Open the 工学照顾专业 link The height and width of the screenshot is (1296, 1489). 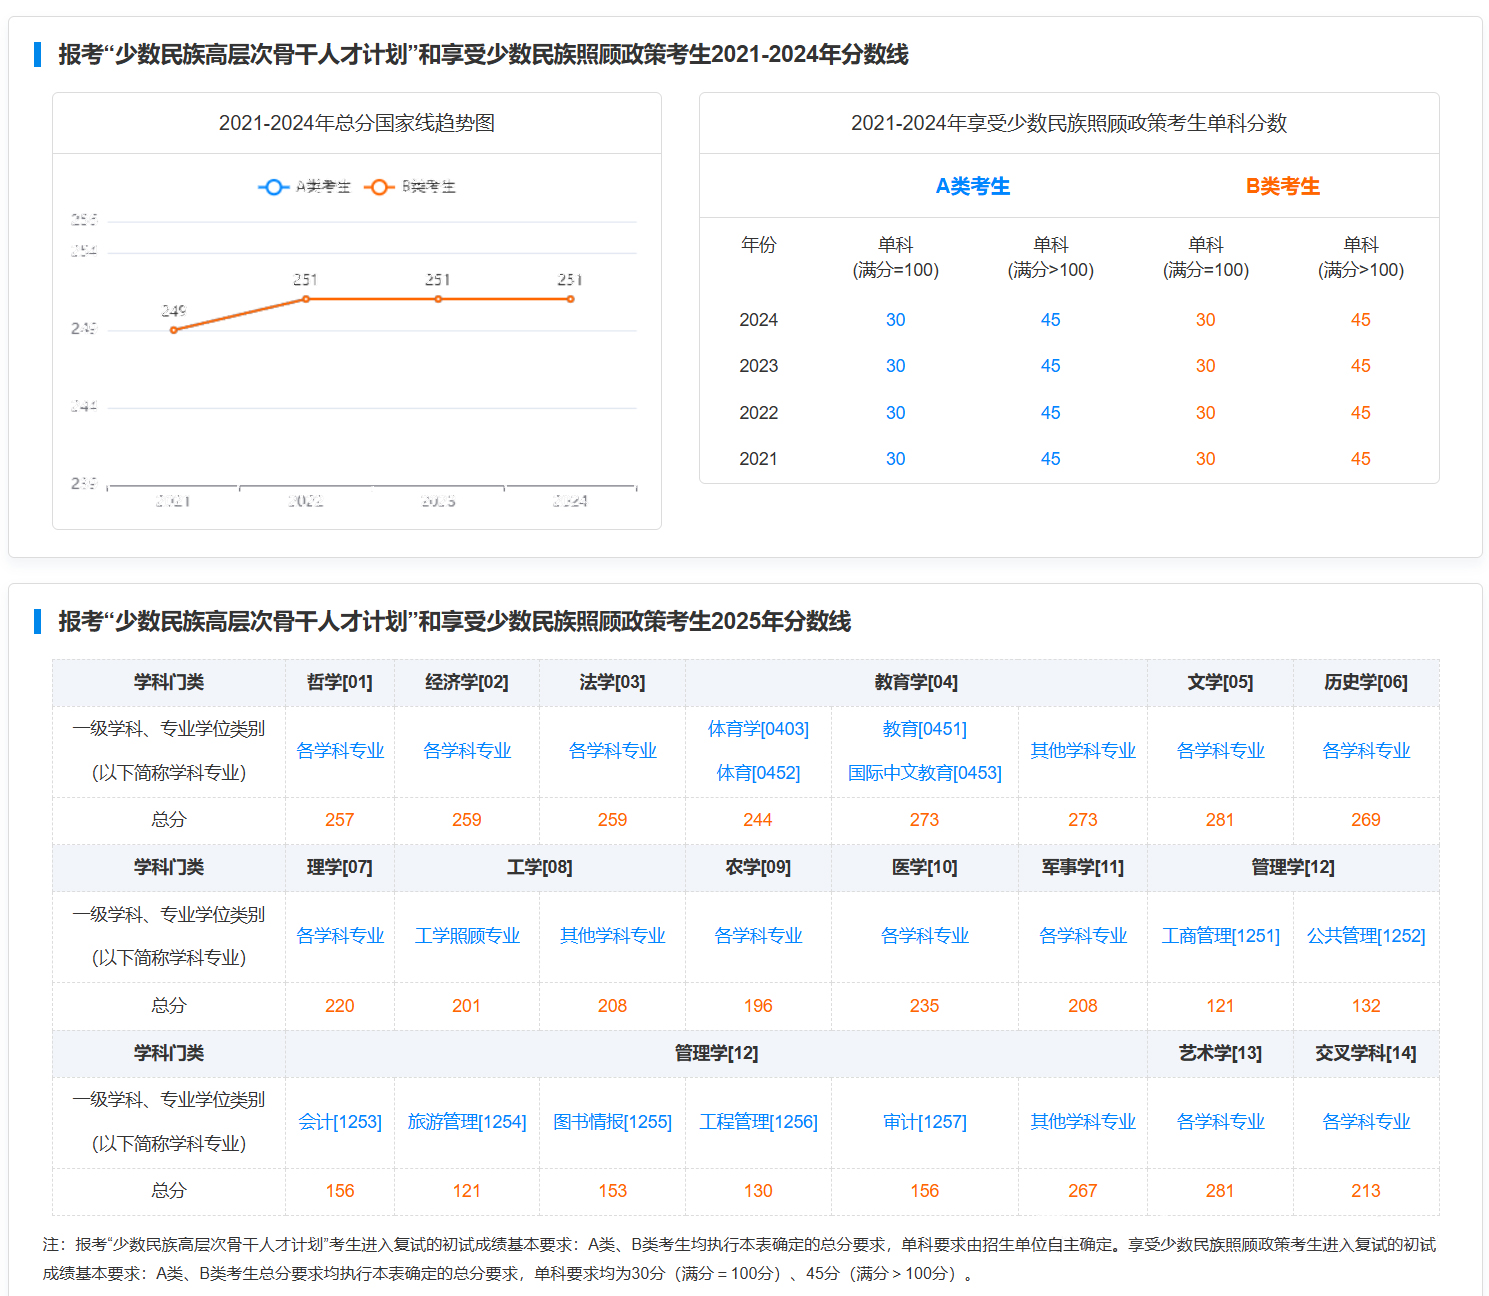466,935
